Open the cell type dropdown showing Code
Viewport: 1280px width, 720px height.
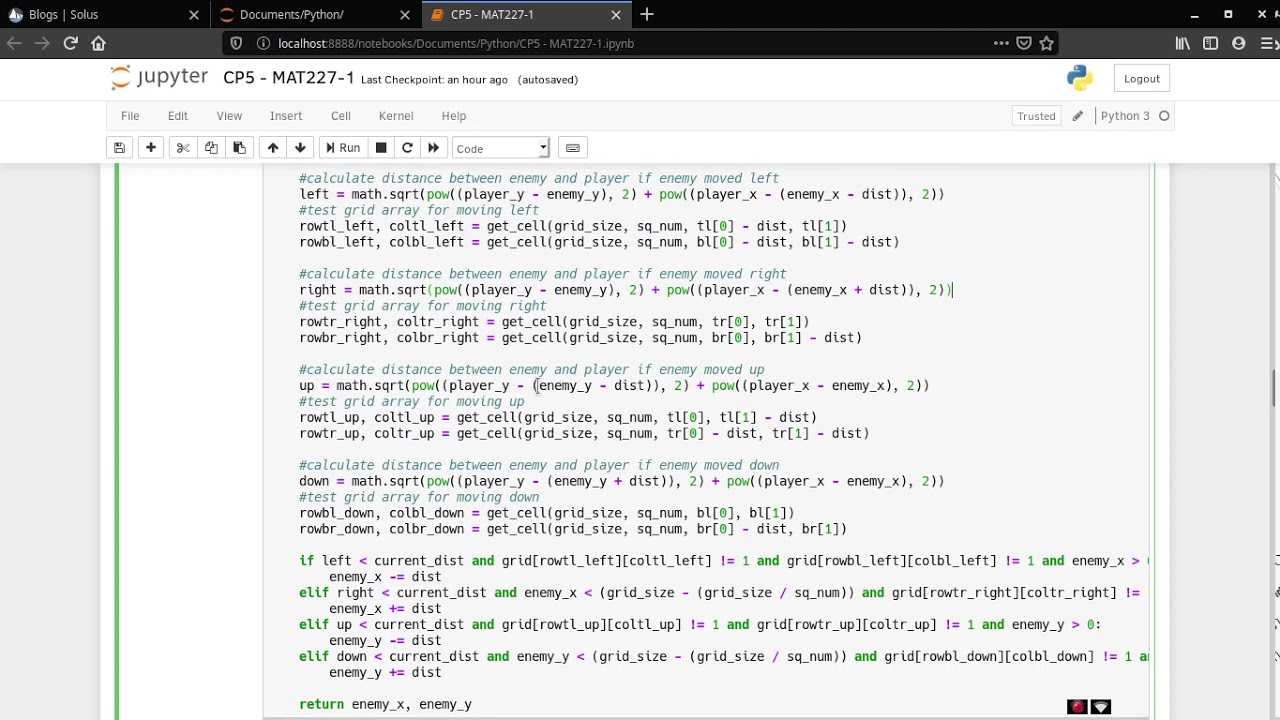501,148
